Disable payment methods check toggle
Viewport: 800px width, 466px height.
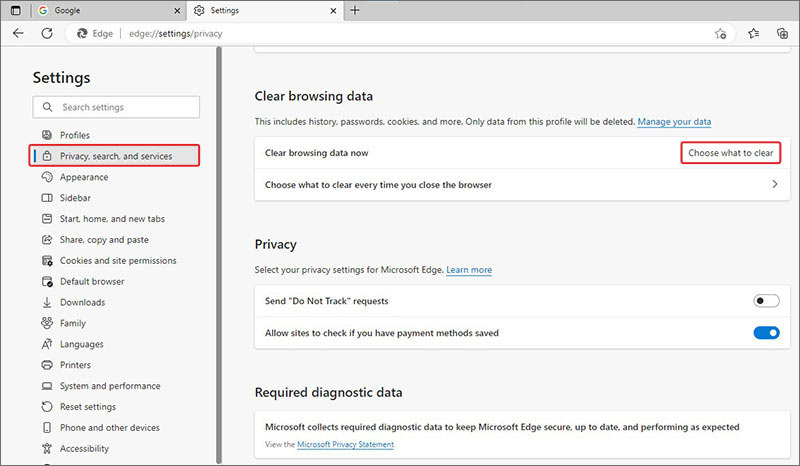[766, 333]
